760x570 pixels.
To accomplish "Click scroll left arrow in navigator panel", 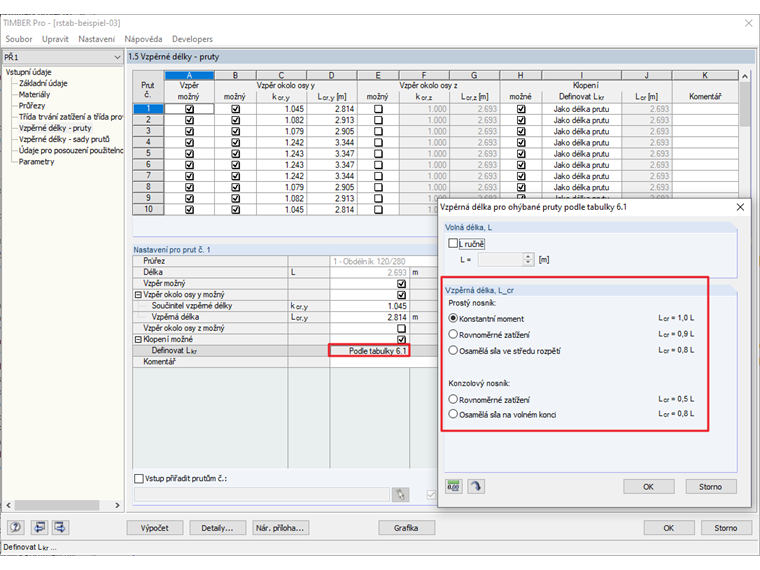I will tap(8, 505).
